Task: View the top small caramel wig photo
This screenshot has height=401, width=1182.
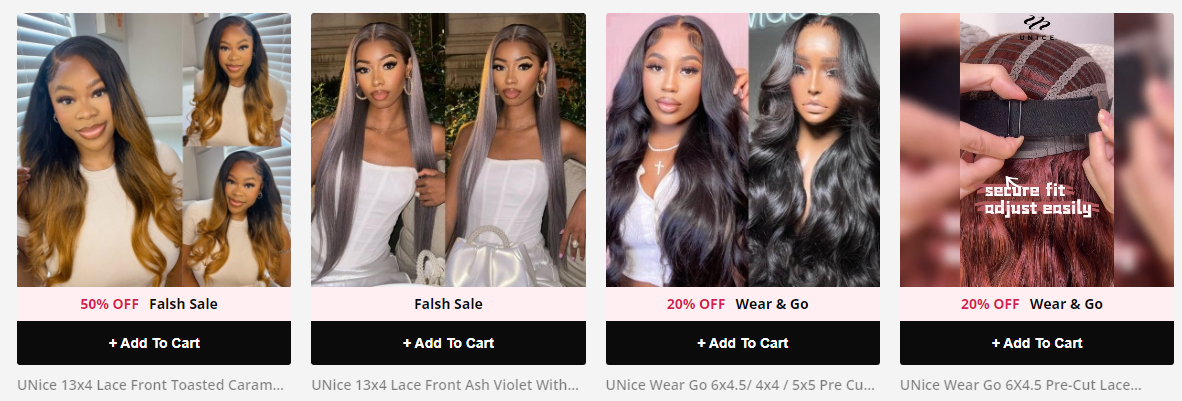Action: pyautogui.click(x=237, y=79)
